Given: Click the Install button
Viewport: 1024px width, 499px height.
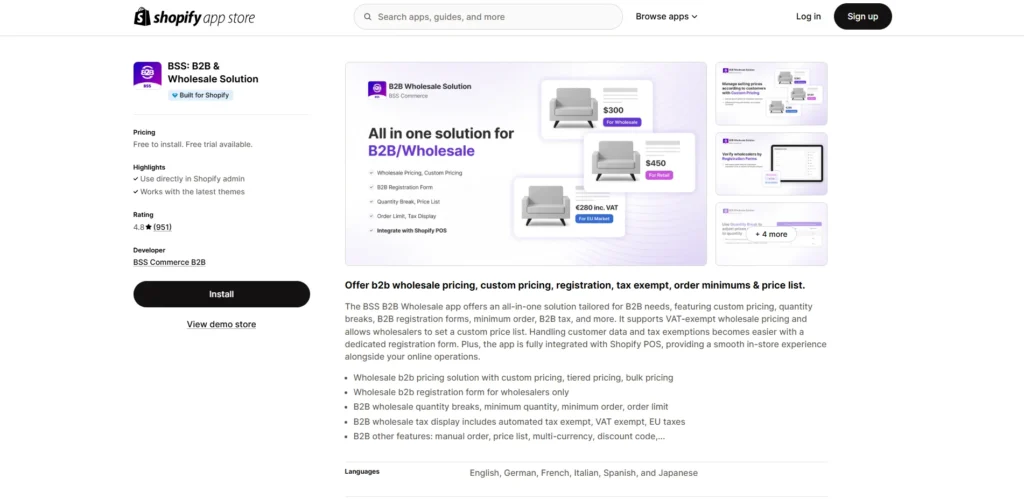Looking at the screenshot, I should coord(221,294).
